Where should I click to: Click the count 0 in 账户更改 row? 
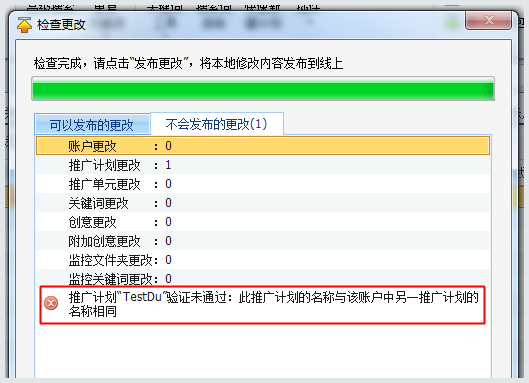[x=168, y=146]
